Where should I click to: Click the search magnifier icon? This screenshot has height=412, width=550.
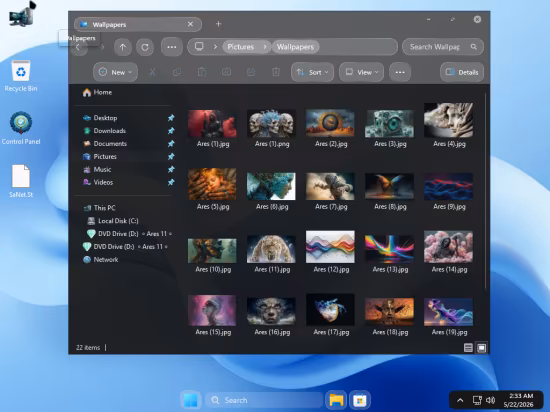point(474,47)
